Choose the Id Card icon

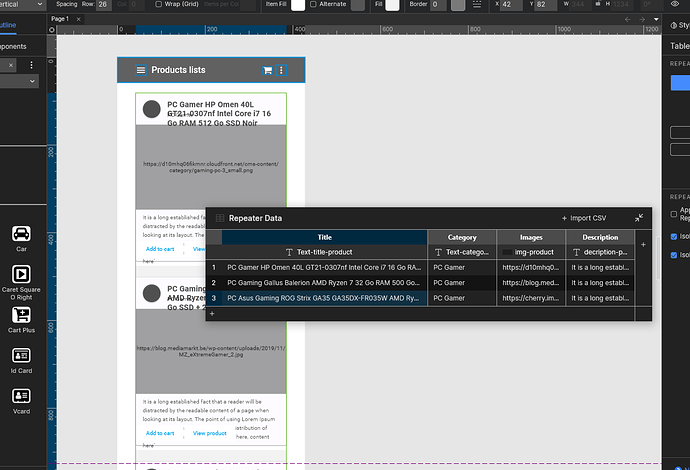(x=20, y=356)
